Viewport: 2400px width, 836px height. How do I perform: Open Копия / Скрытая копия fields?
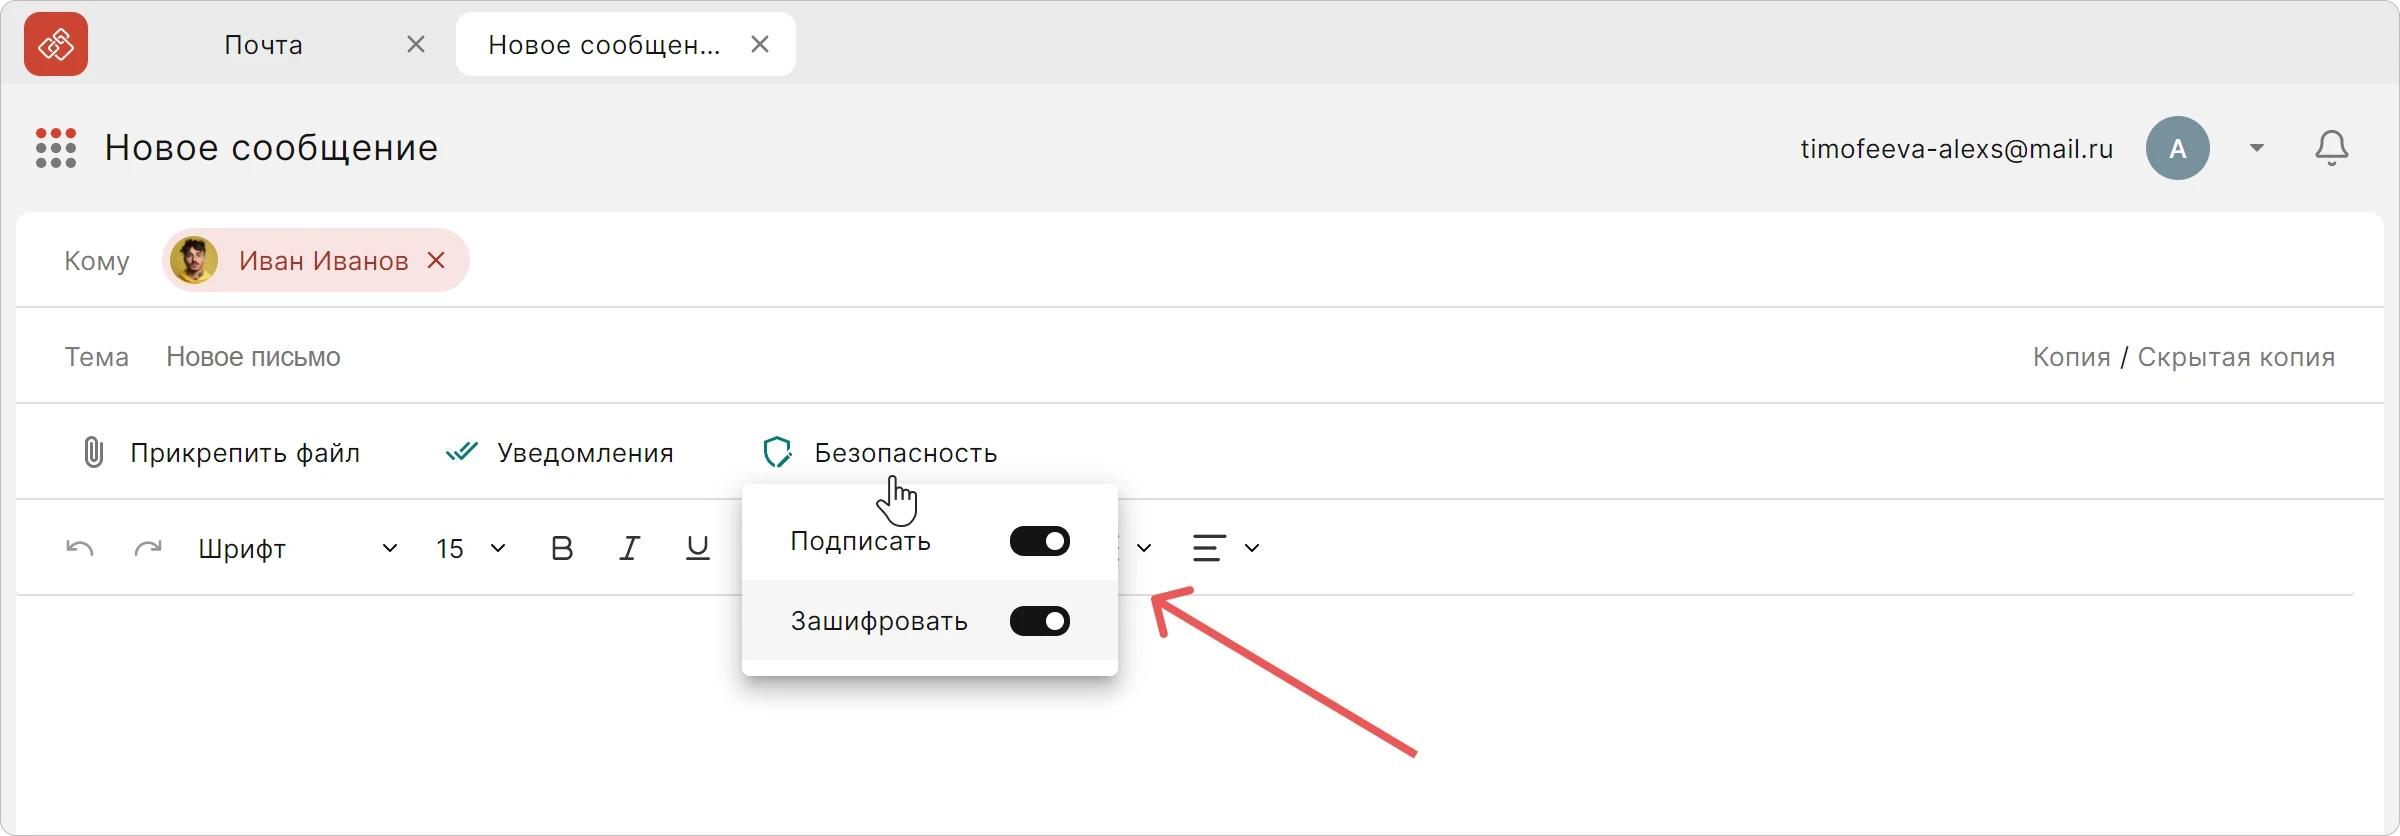2184,357
